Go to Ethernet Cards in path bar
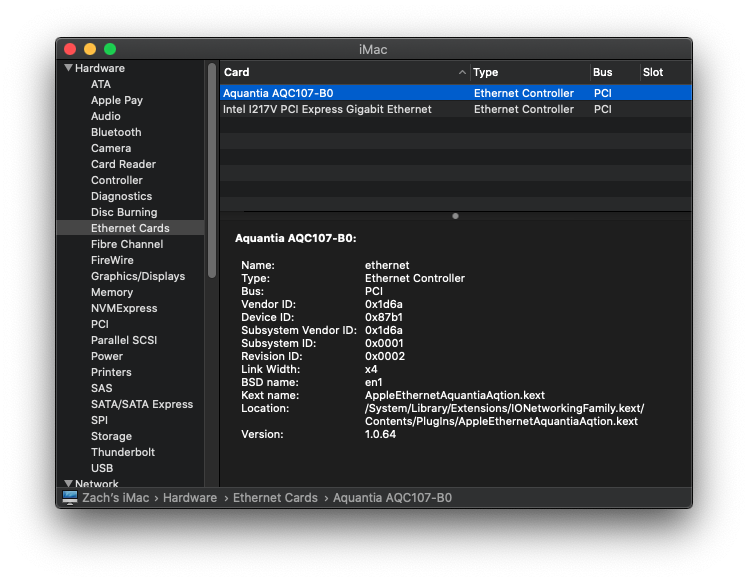The width and height of the screenshot is (748, 582). click(275, 498)
